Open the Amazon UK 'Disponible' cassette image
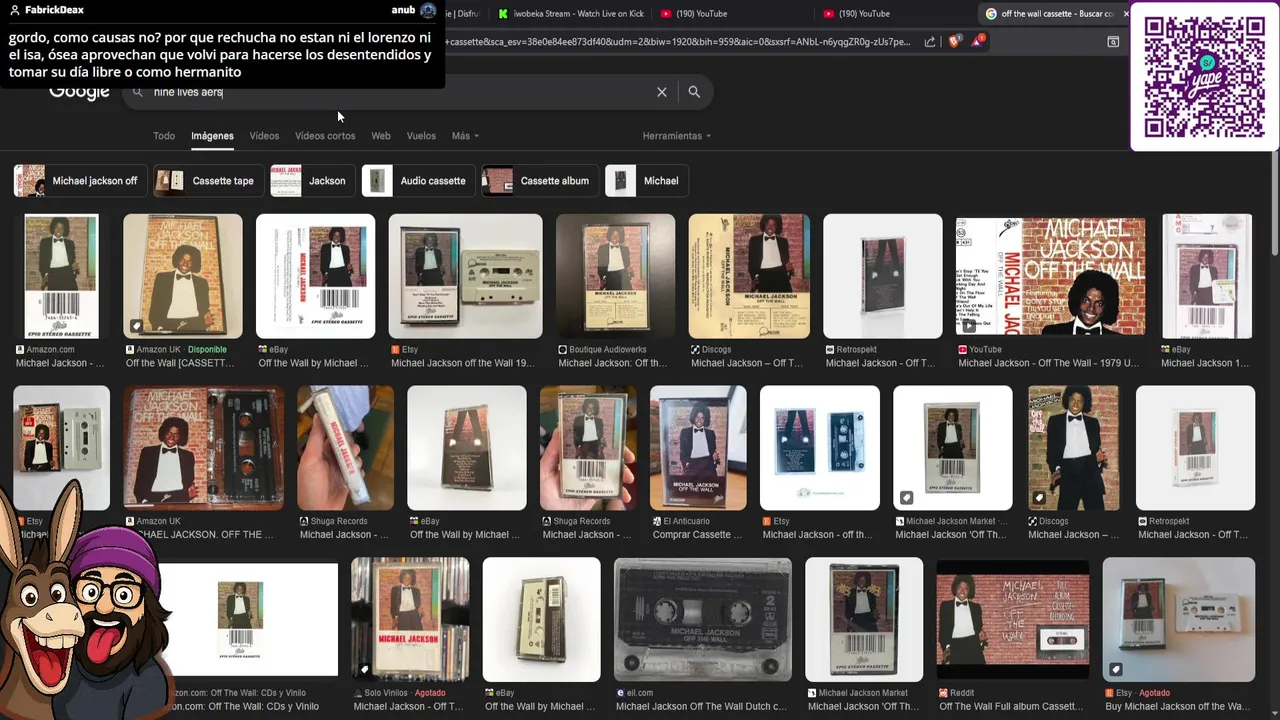The width and height of the screenshot is (1280, 720). click(183, 276)
